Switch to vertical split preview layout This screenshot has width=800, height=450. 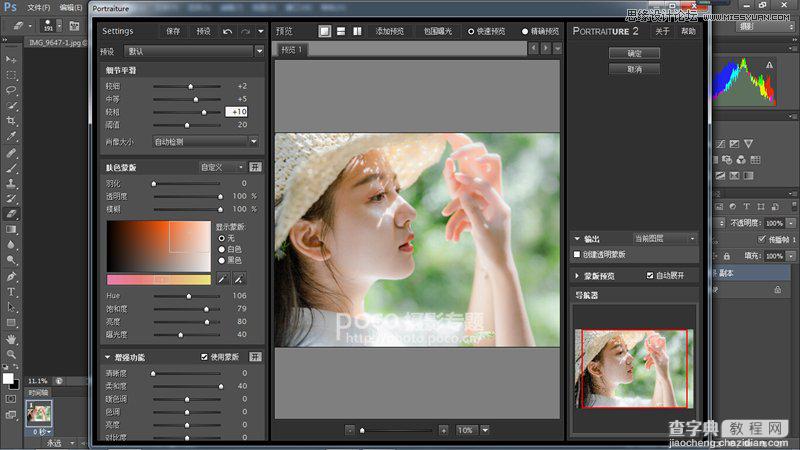click(357, 31)
